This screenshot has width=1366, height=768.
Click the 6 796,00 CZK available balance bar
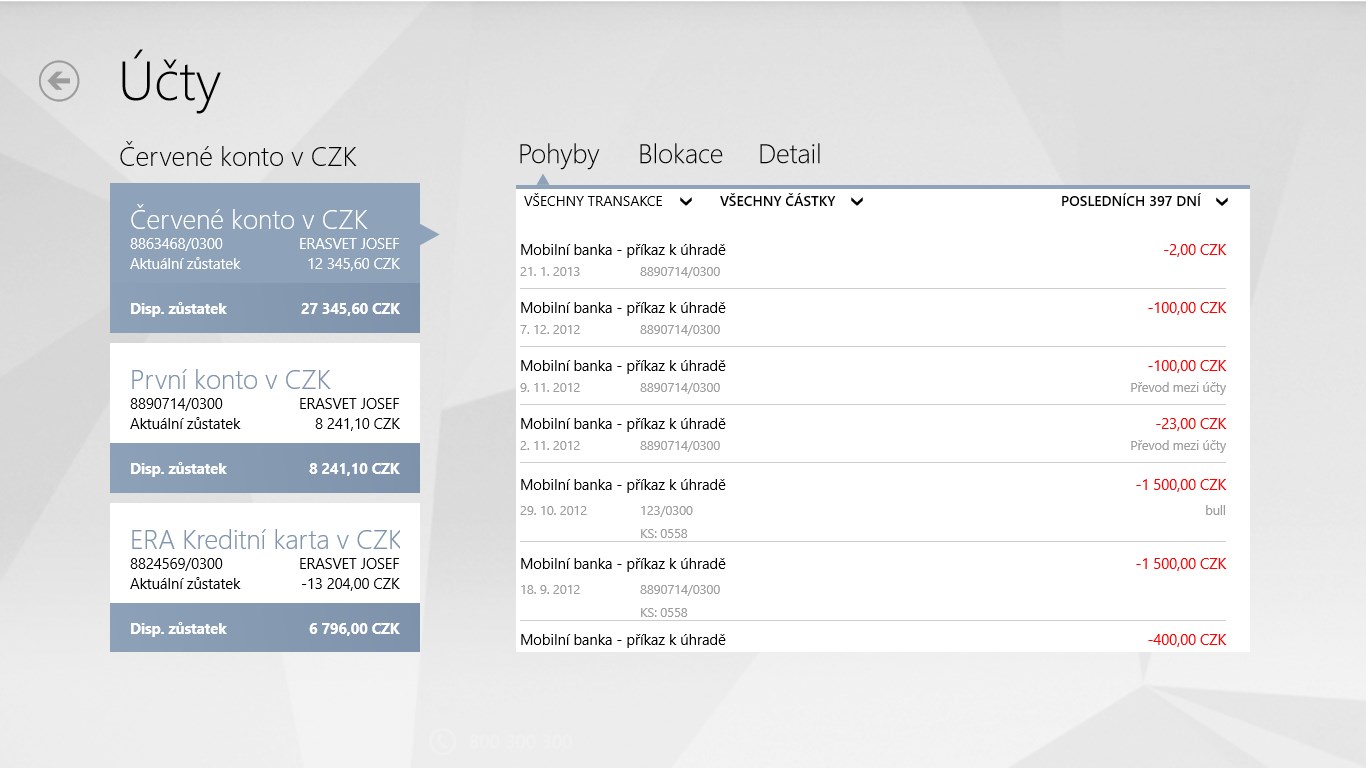pos(265,628)
